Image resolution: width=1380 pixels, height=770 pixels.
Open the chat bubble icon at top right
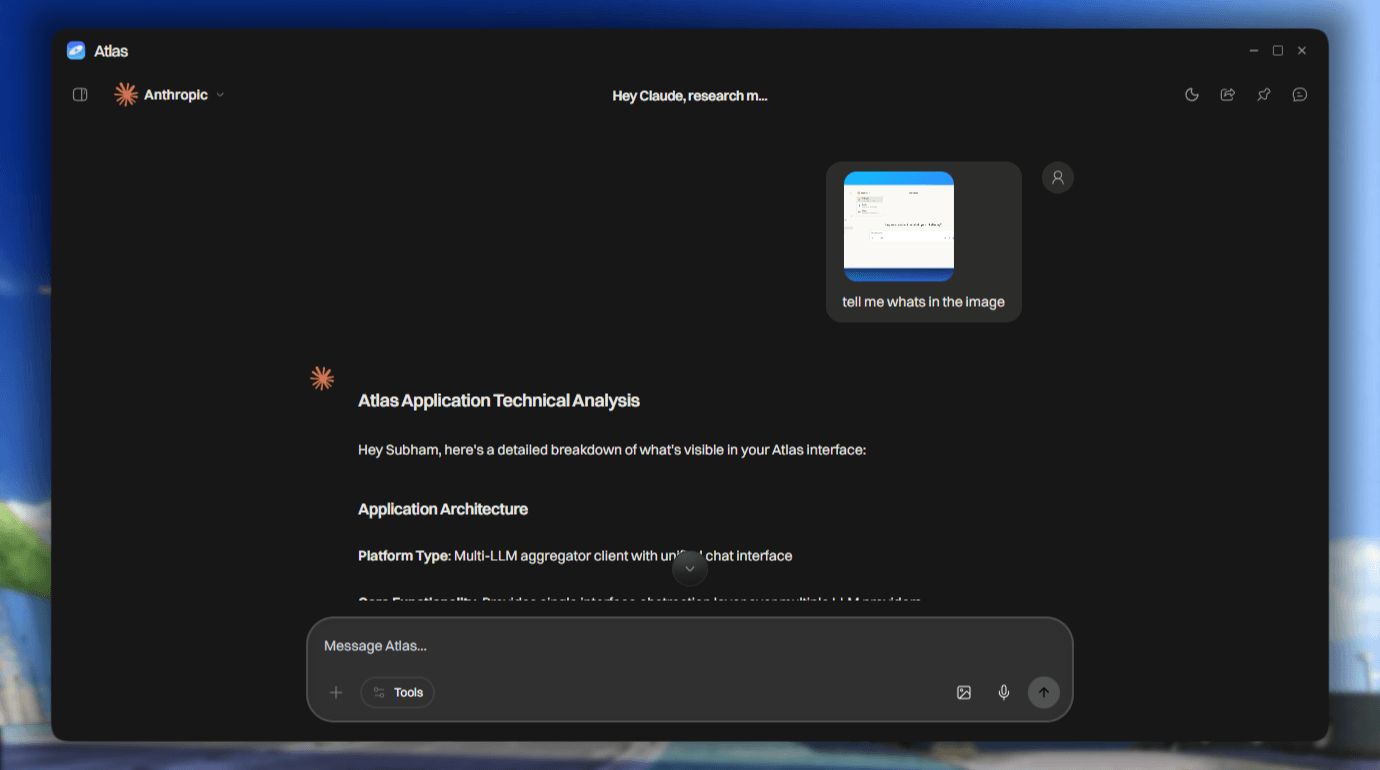point(1300,95)
